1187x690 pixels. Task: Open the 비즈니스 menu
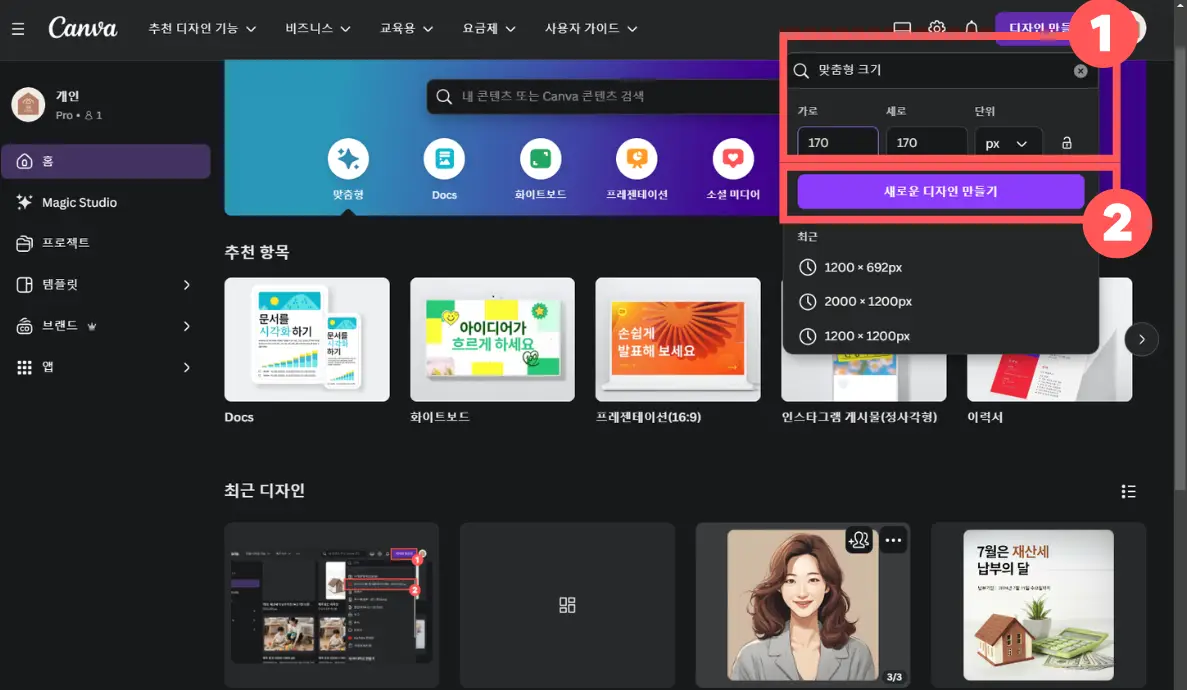315,28
